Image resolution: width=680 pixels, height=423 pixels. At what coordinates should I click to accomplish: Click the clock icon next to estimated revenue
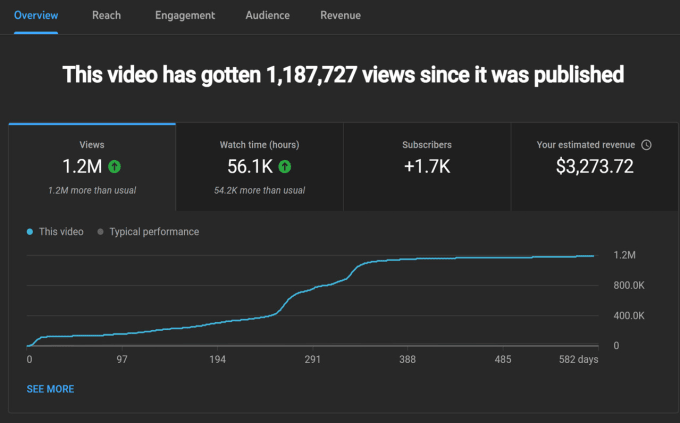(x=646, y=145)
